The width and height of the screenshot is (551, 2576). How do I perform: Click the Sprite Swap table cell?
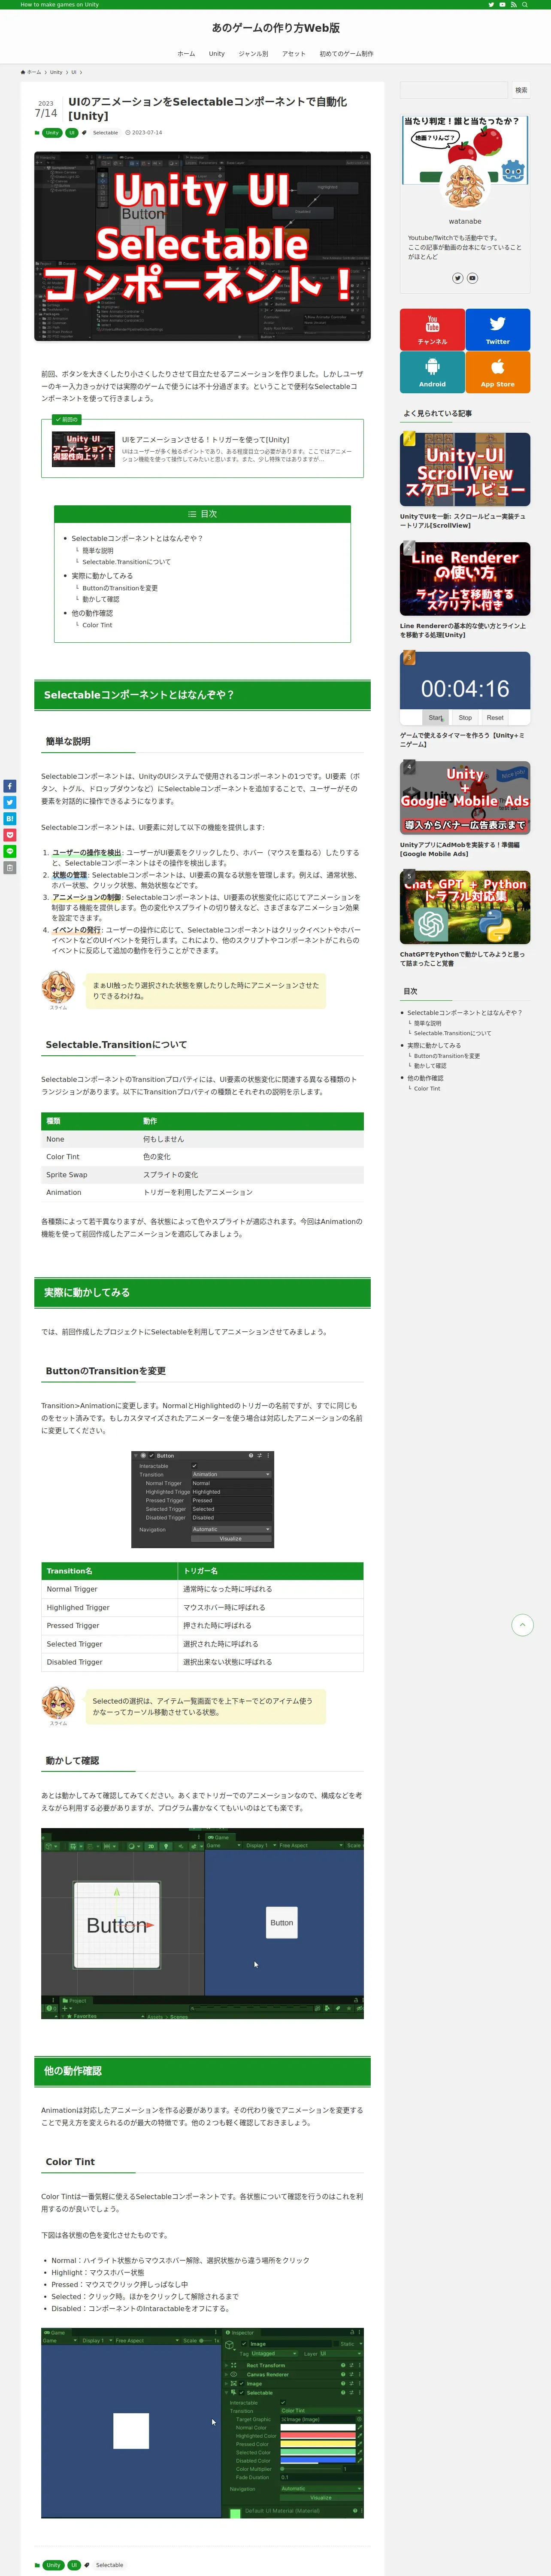click(x=90, y=1175)
